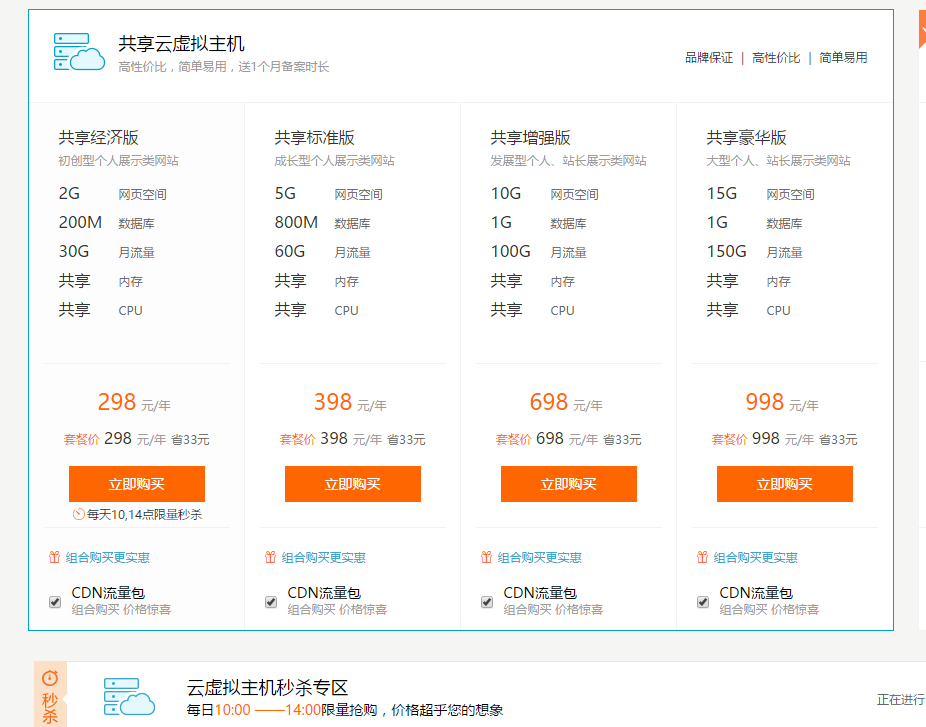Image resolution: width=926 pixels, height=727 pixels.
Task: Click the gift icon under the 共享豪华版 plan
Action: (703, 557)
